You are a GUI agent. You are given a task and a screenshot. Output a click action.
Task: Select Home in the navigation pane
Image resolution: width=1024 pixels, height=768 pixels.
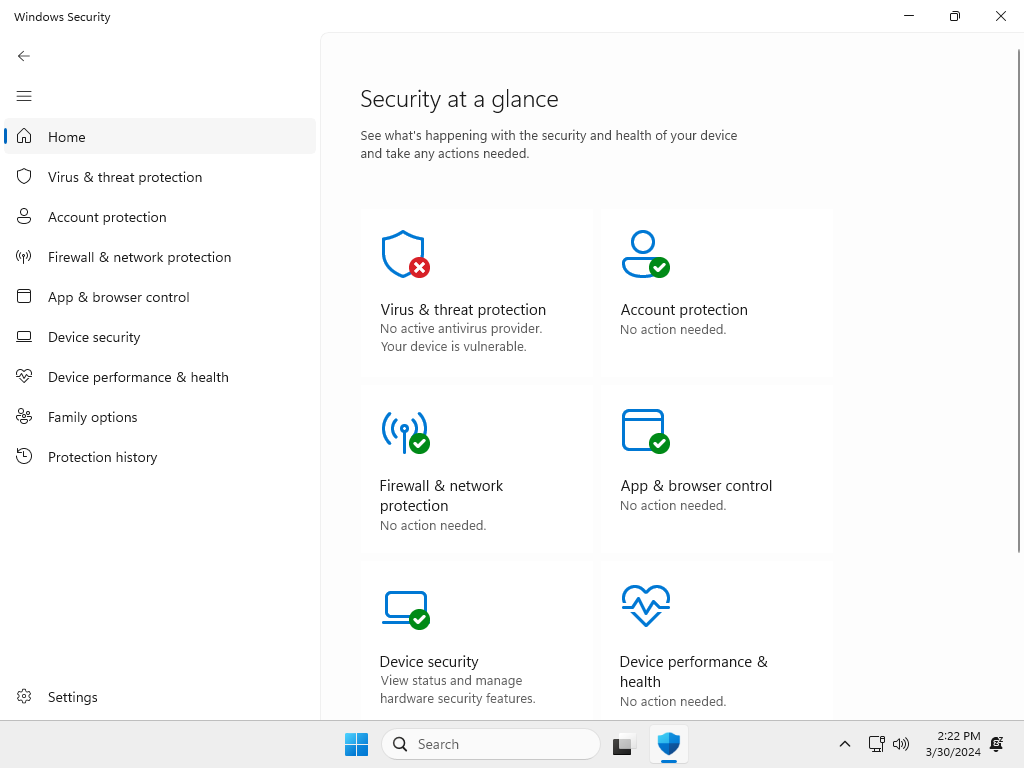tap(160, 136)
